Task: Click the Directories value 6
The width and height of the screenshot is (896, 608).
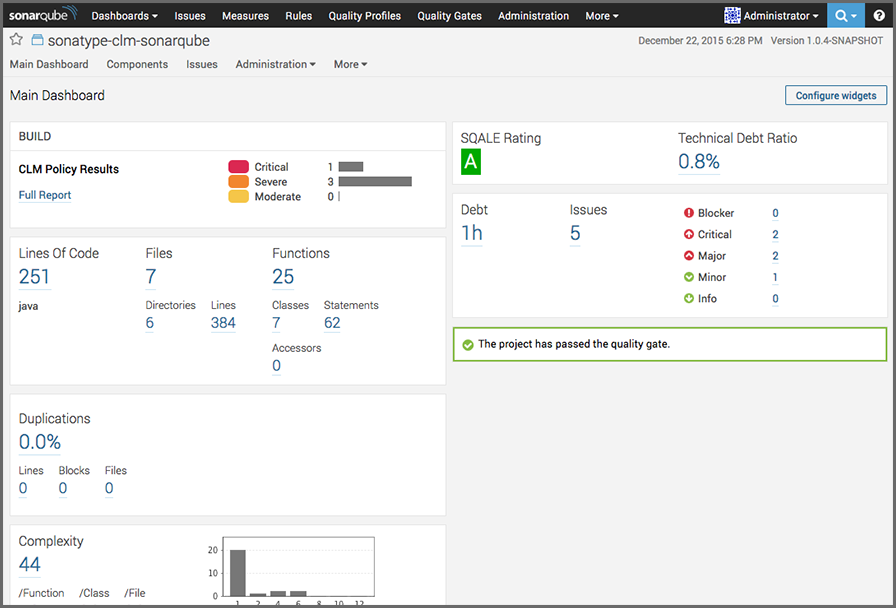Action: pyautogui.click(x=150, y=323)
